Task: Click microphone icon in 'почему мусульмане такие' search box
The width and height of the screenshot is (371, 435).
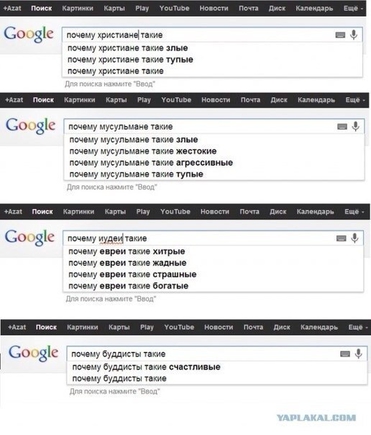Action: point(356,126)
